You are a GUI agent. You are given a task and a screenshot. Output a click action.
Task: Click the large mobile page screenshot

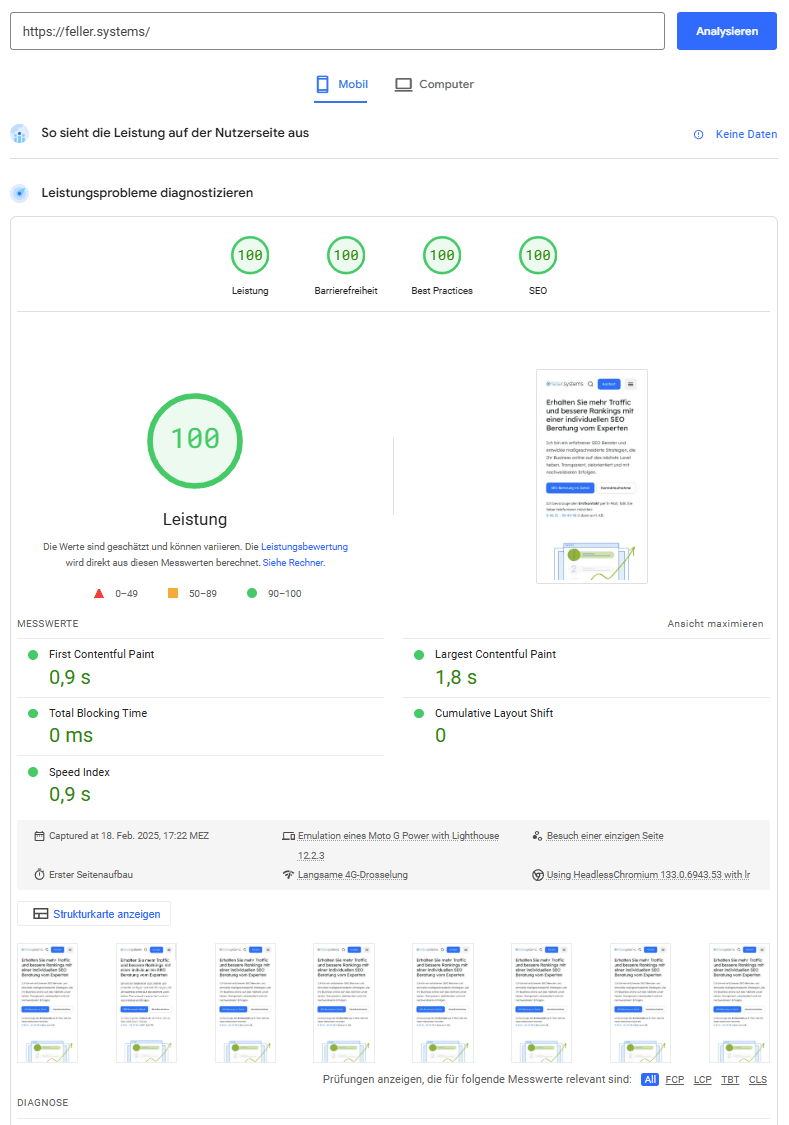[591, 476]
